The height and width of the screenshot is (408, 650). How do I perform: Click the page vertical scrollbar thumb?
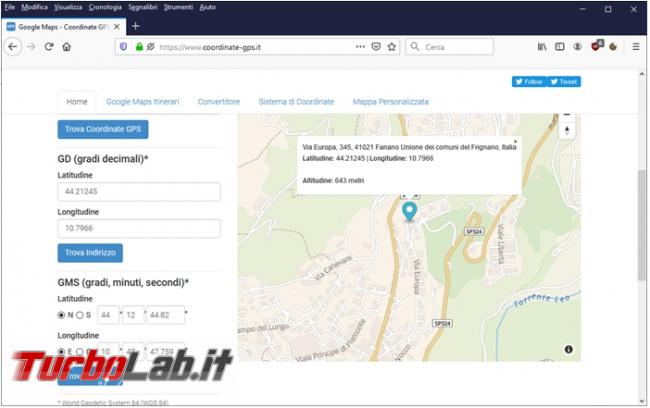[642, 225]
